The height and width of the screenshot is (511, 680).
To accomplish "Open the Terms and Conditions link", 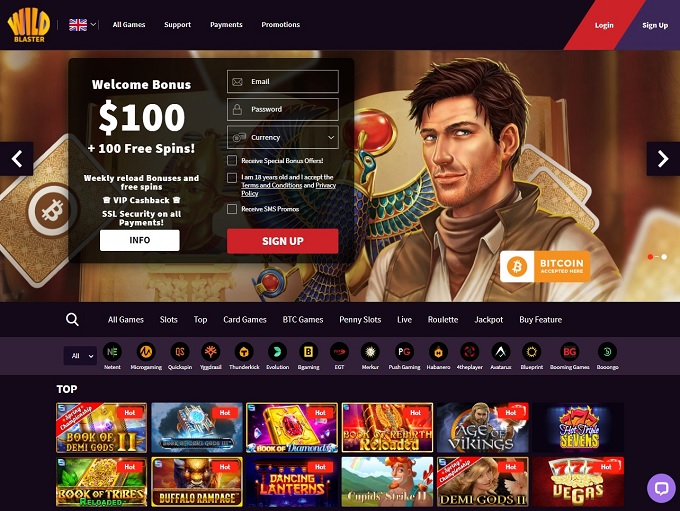I will coord(271,185).
